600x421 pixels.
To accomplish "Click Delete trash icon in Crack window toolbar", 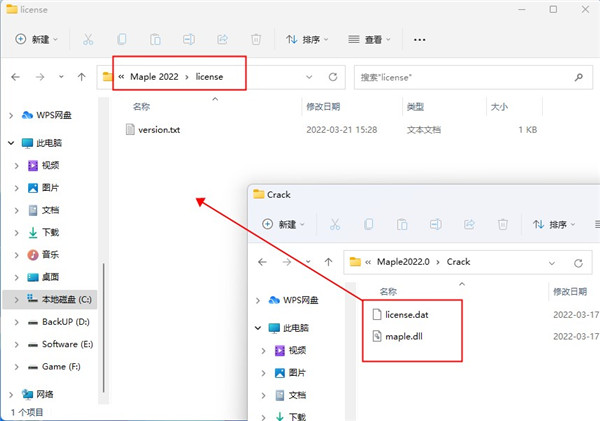I will (503, 224).
